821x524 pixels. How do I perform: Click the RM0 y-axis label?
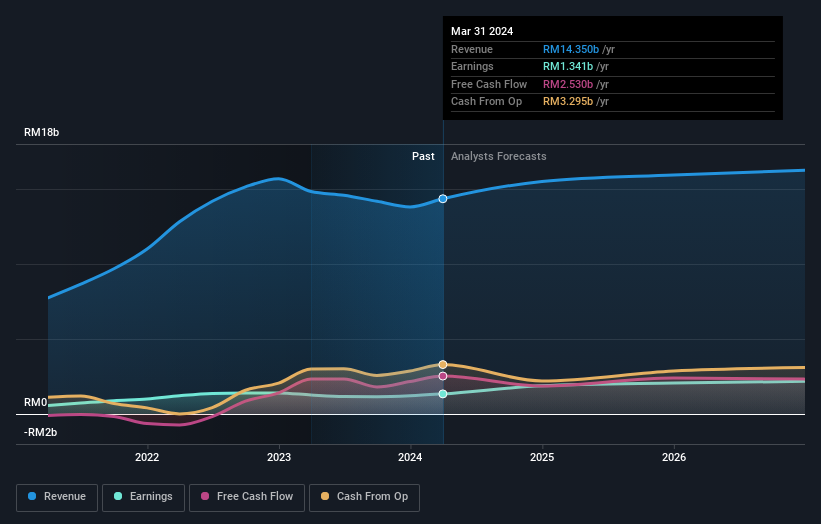coord(36,403)
